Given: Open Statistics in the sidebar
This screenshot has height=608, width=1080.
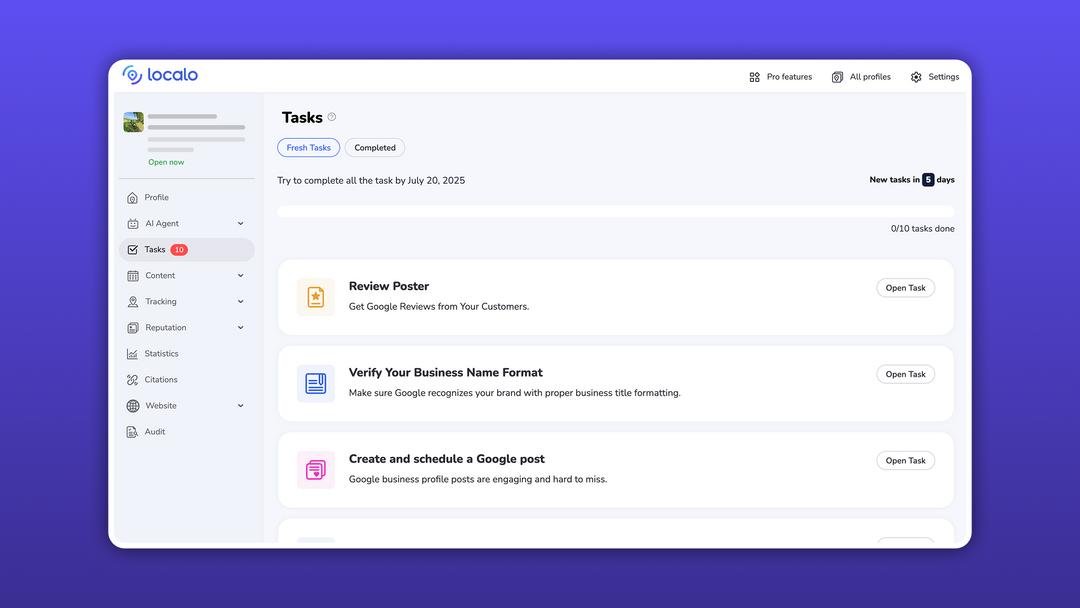Looking at the screenshot, I should click(187, 354).
